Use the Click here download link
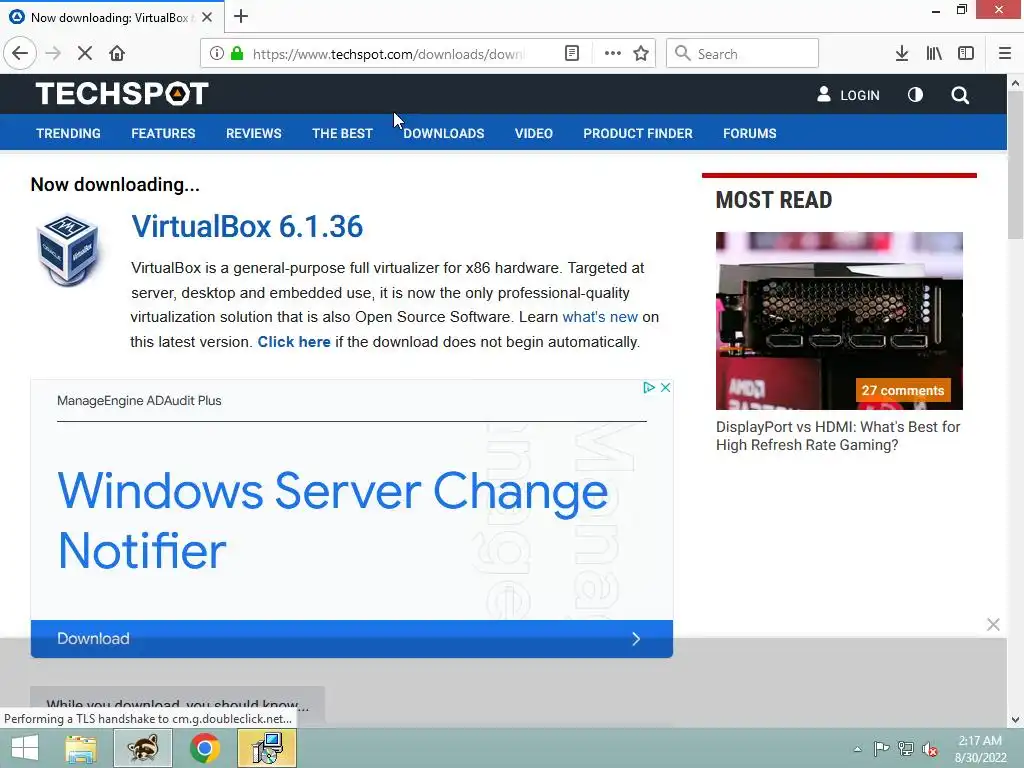The width and height of the screenshot is (1024, 768). (294, 342)
